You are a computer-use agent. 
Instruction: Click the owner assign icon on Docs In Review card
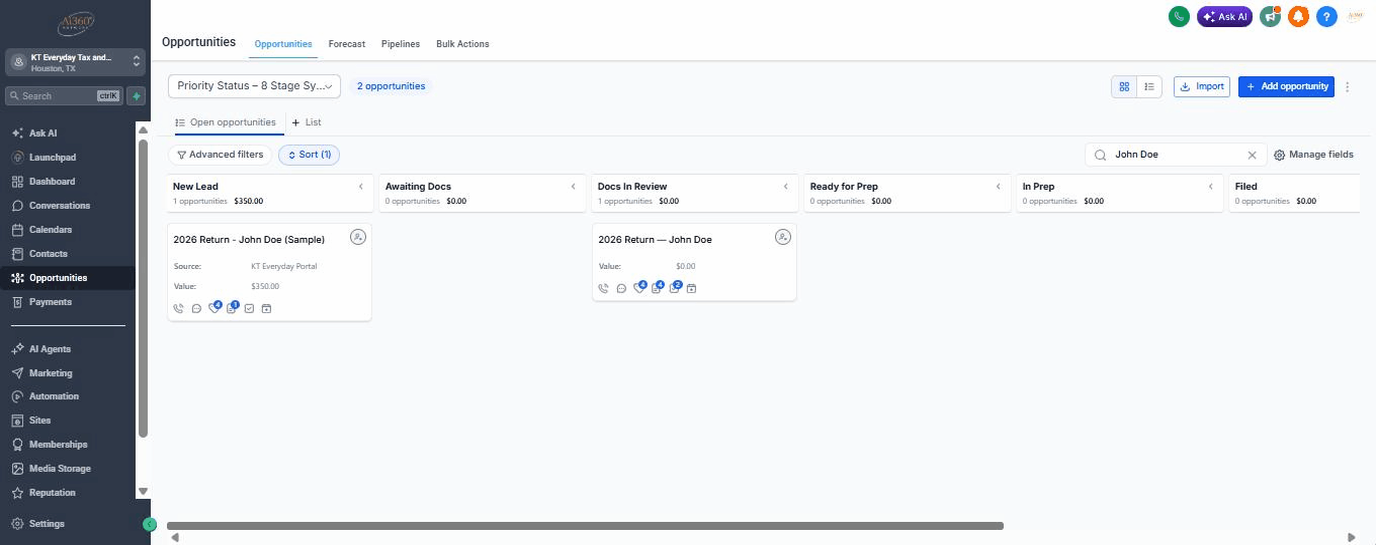(x=783, y=237)
